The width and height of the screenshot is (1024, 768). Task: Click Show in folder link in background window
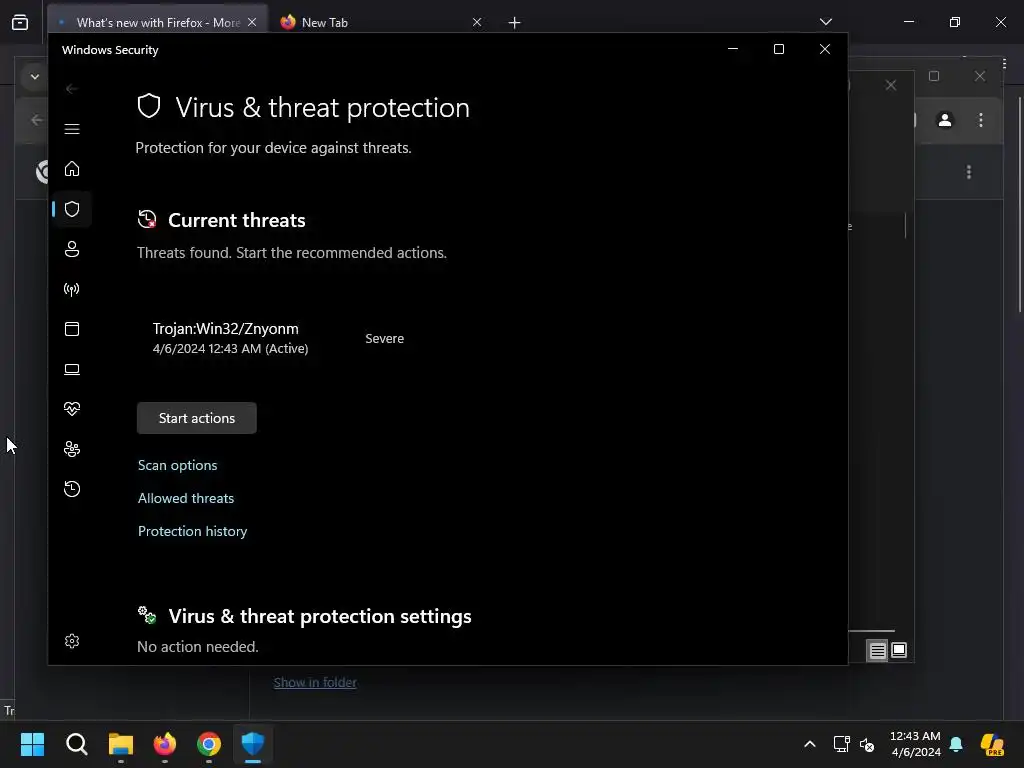coord(315,682)
